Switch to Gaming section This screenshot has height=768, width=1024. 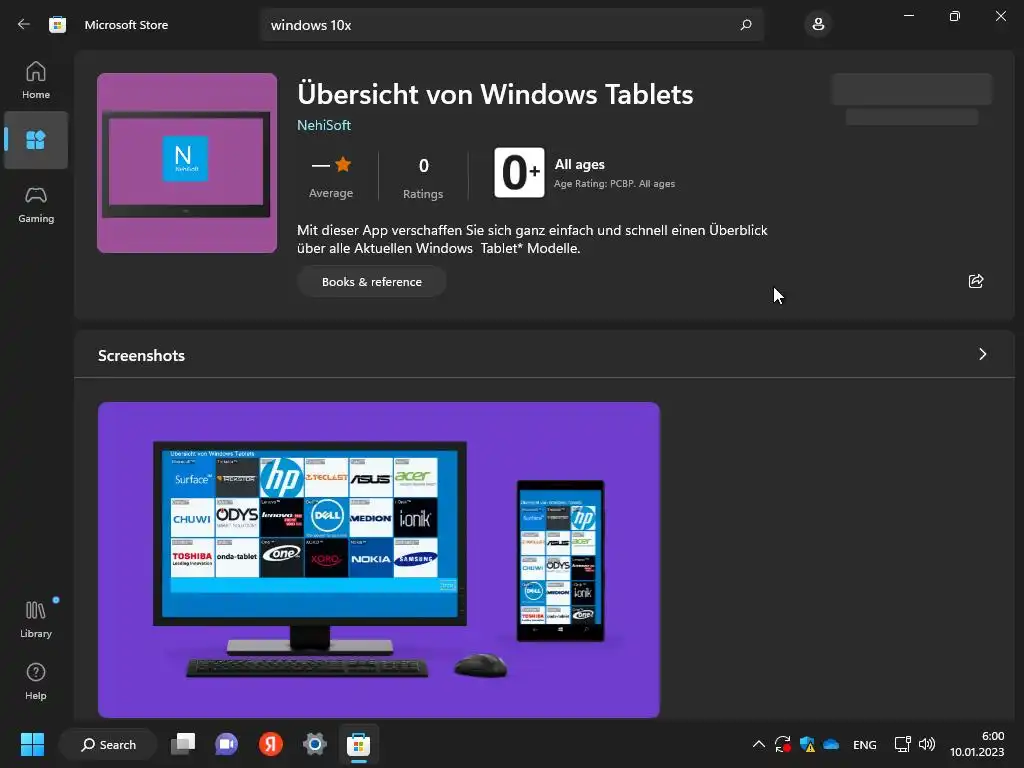coord(36,205)
